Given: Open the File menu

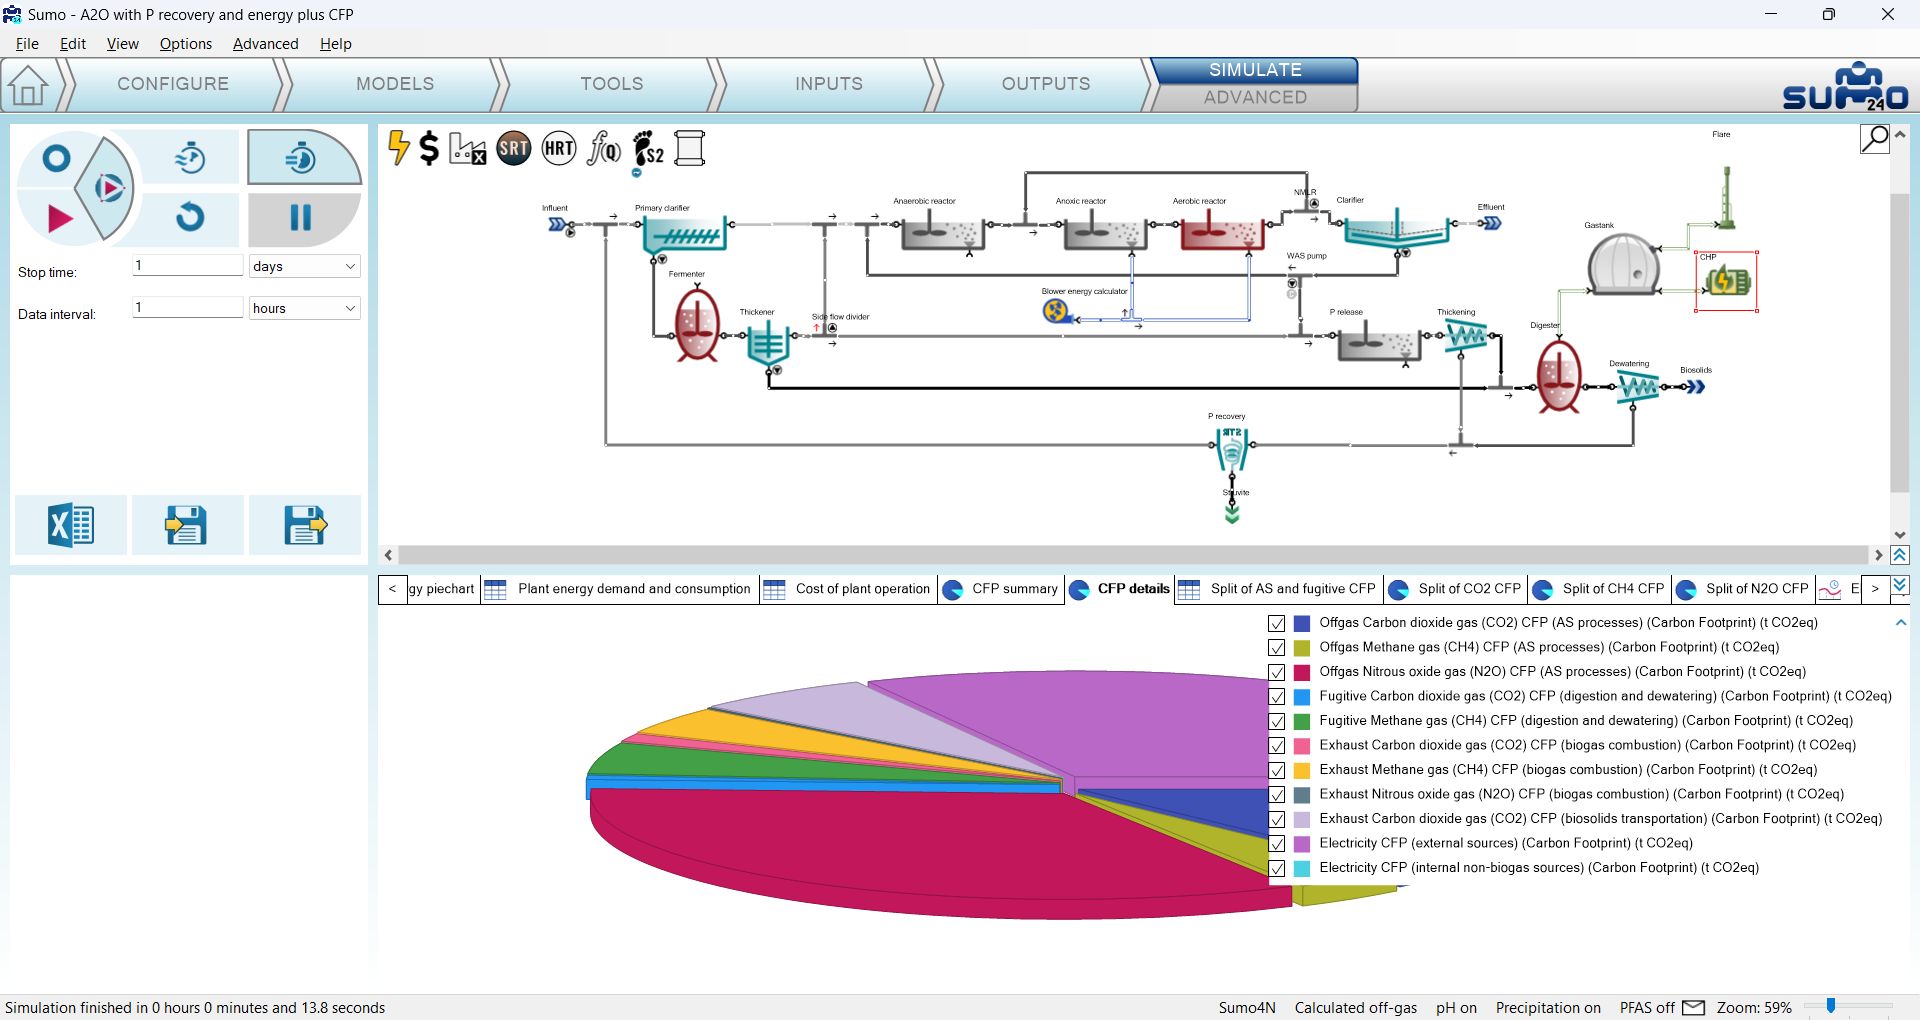Looking at the screenshot, I should [27, 44].
